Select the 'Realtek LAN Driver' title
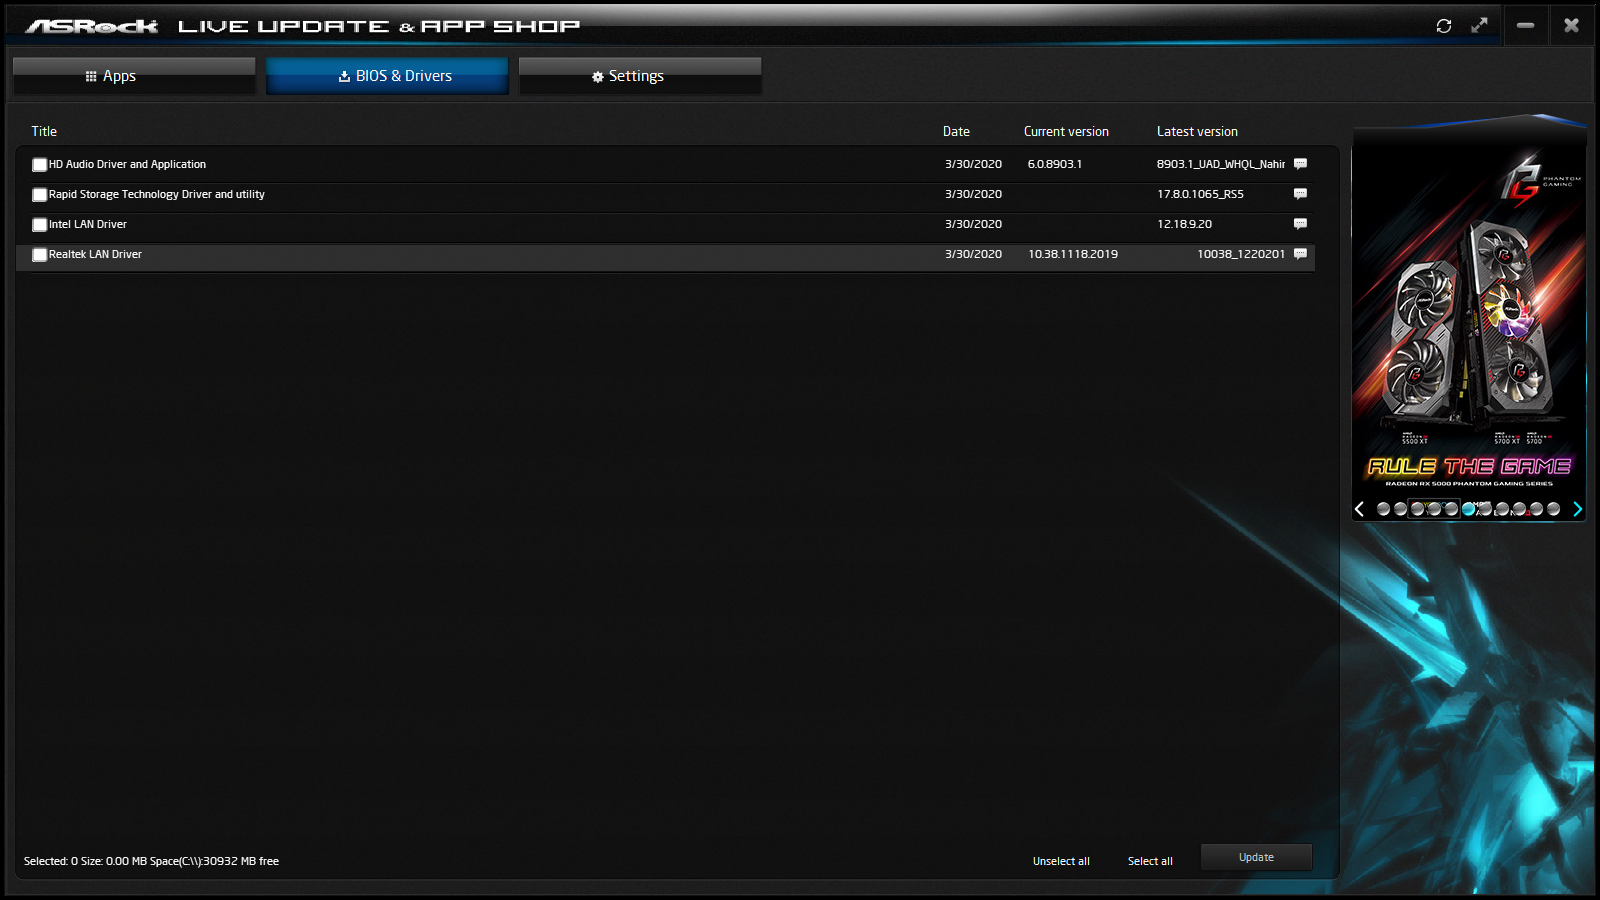Screen dimensions: 1600x900 (x=95, y=254)
